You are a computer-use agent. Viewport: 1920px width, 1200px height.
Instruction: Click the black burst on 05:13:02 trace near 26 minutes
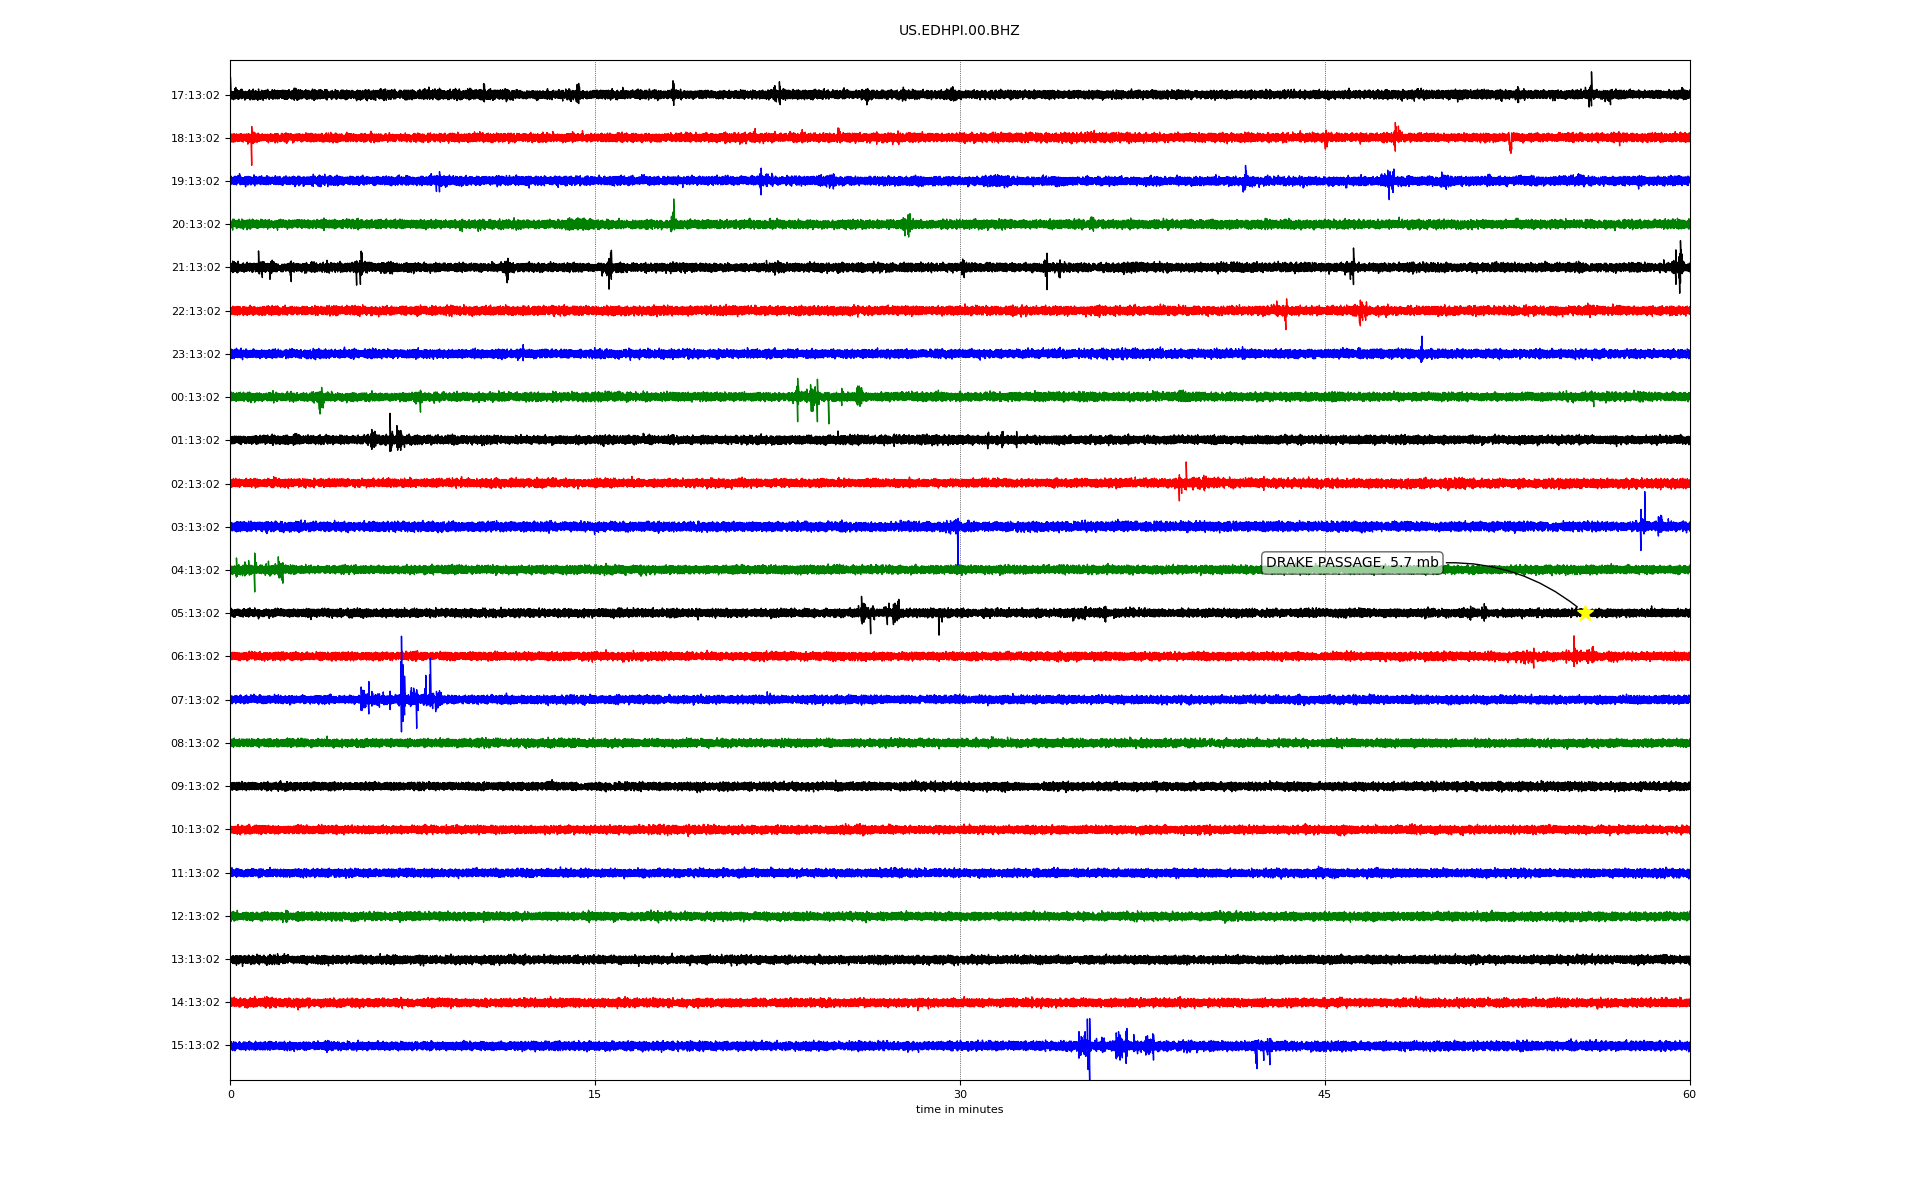tap(880, 614)
